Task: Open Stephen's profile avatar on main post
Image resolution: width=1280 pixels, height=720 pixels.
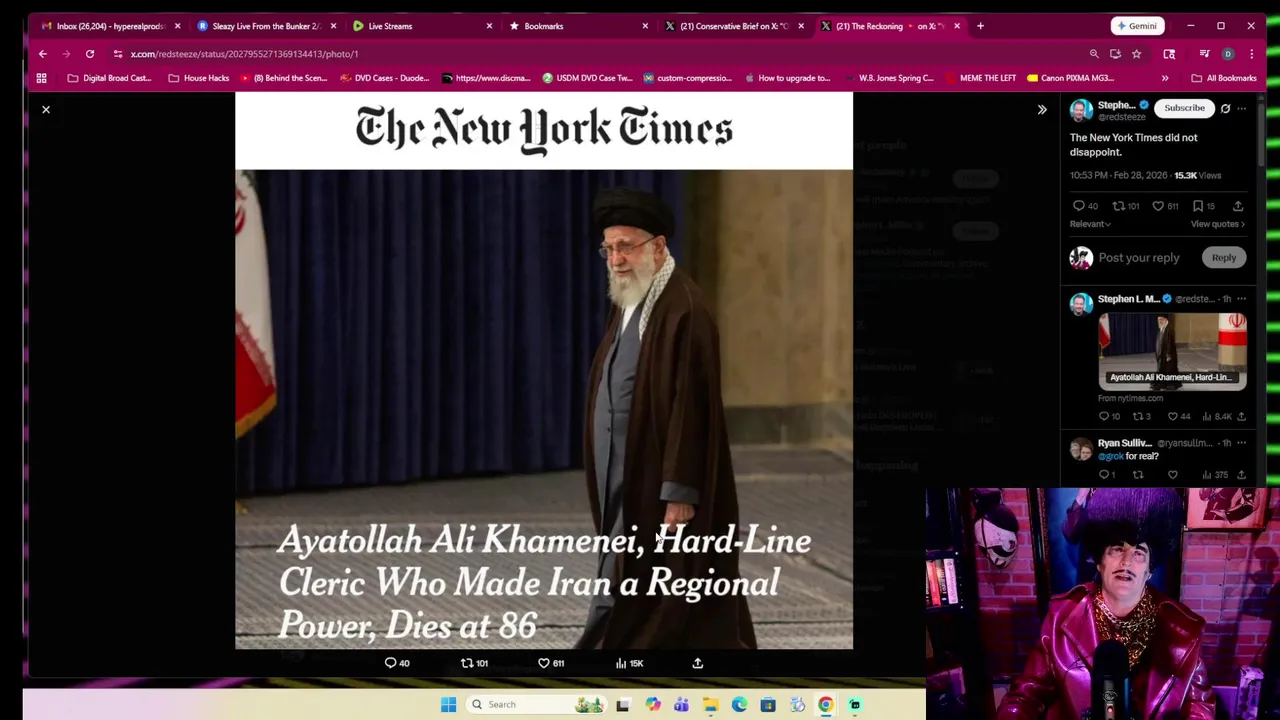Action: pos(1081,110)
